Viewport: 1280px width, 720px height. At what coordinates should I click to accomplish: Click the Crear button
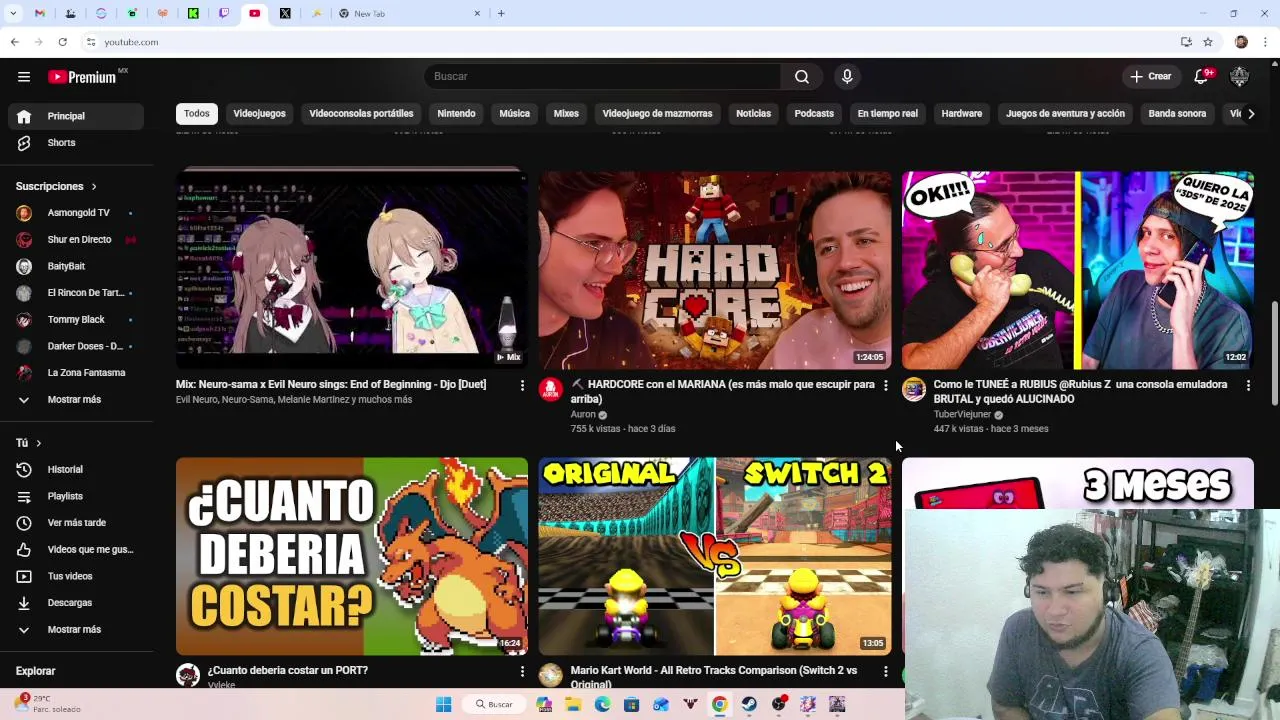[x=1150, y=77]
